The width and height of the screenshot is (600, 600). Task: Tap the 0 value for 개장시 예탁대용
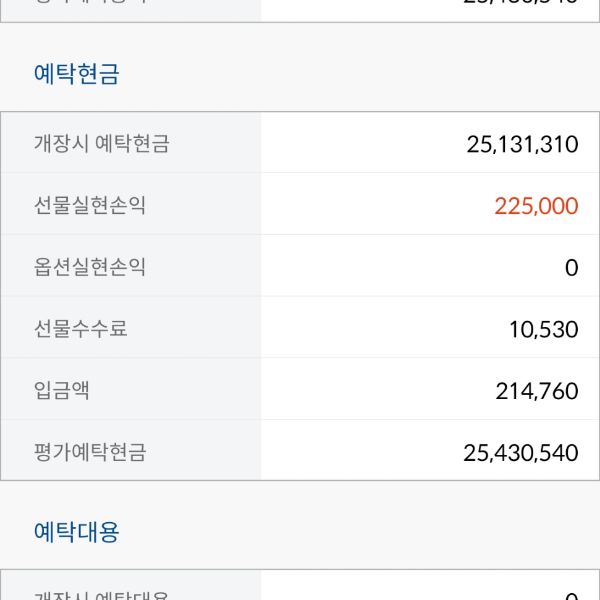tap(571, 596)
